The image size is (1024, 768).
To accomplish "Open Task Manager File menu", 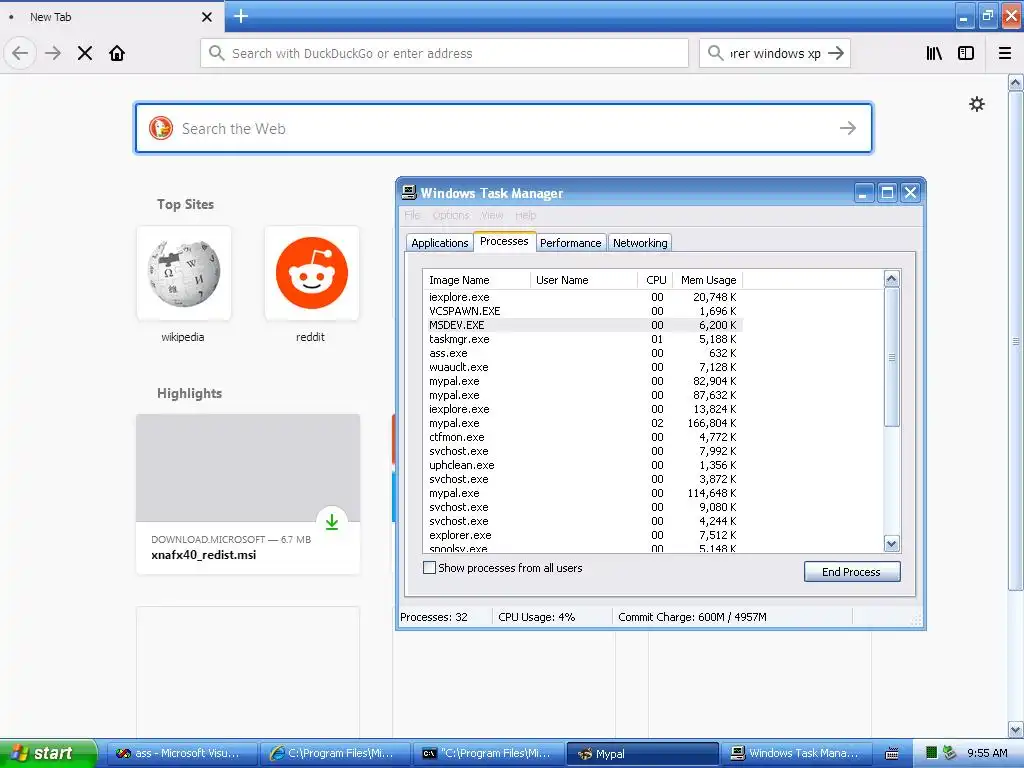I will (x=412, y=215).
